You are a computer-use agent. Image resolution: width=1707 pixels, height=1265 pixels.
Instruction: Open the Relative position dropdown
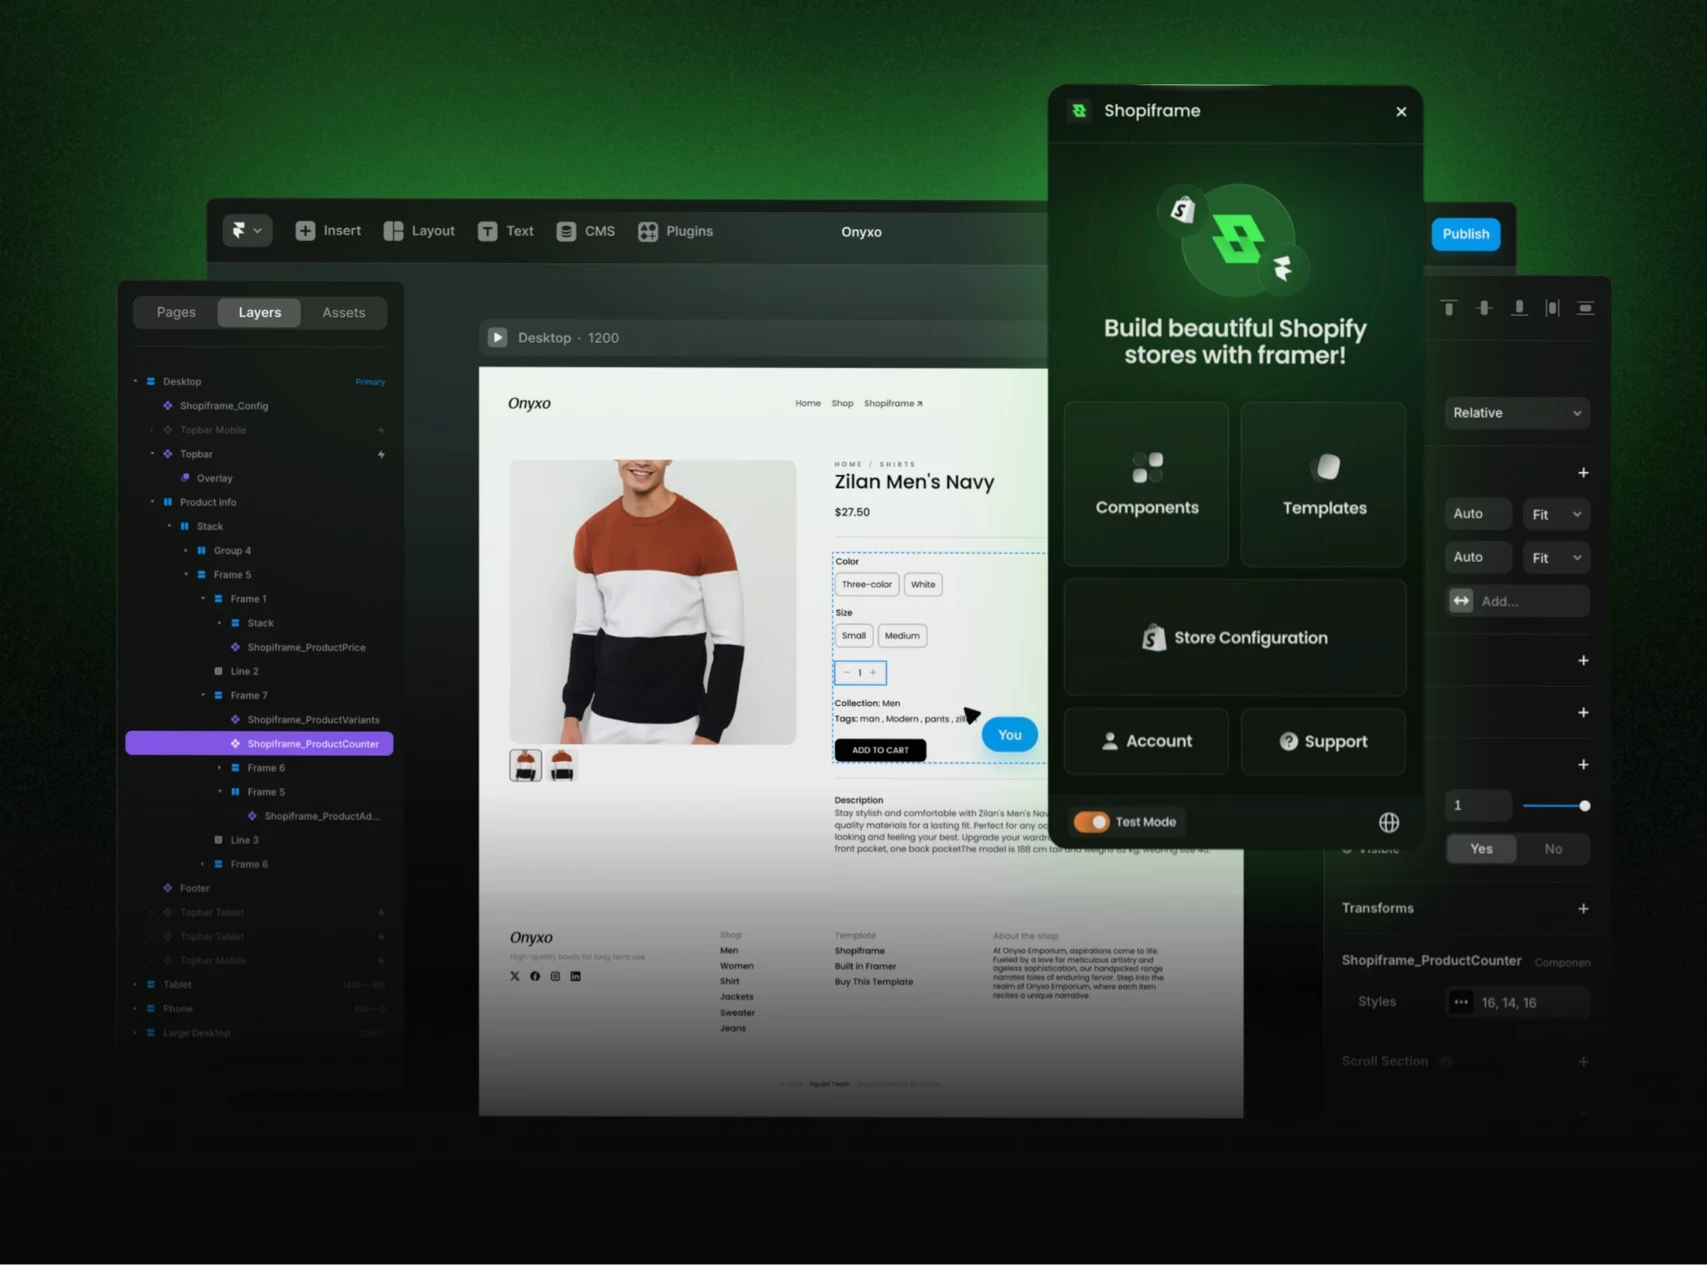pyautogui.click(x=1516, y=412)
